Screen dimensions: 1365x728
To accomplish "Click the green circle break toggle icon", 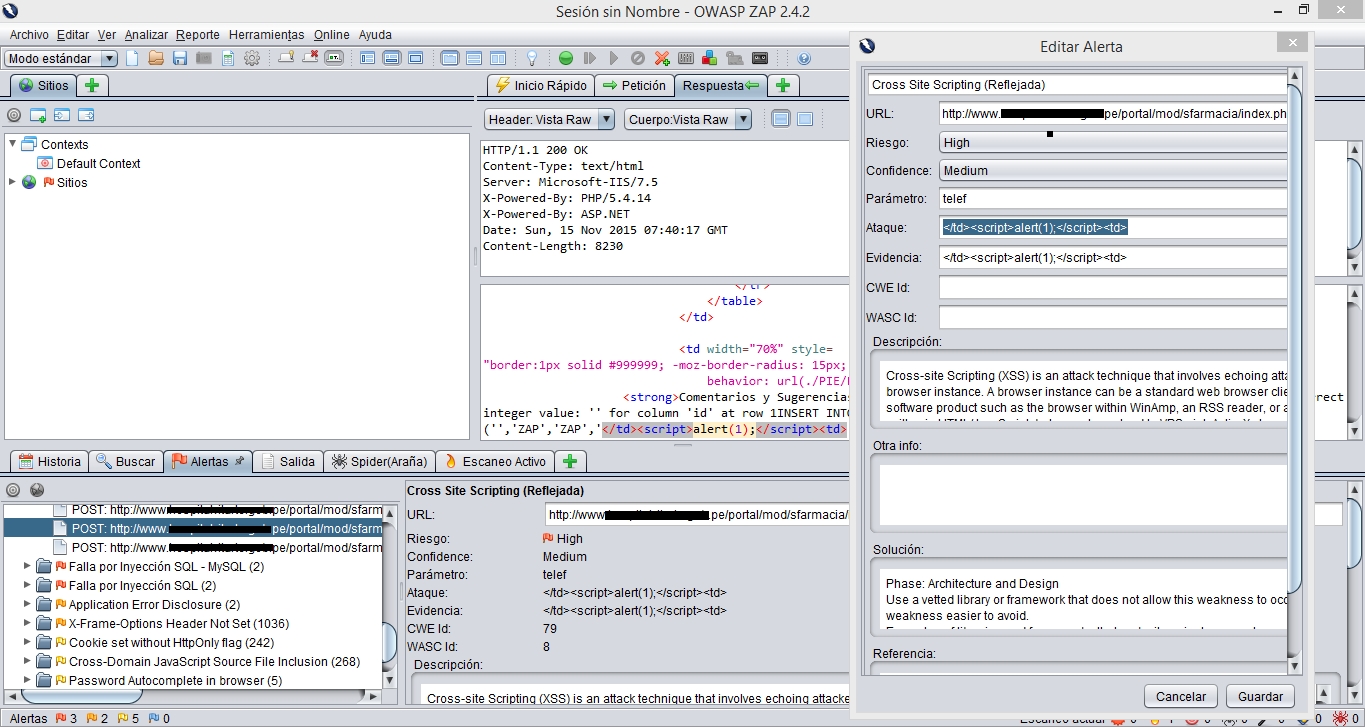I will coord(566,58).
